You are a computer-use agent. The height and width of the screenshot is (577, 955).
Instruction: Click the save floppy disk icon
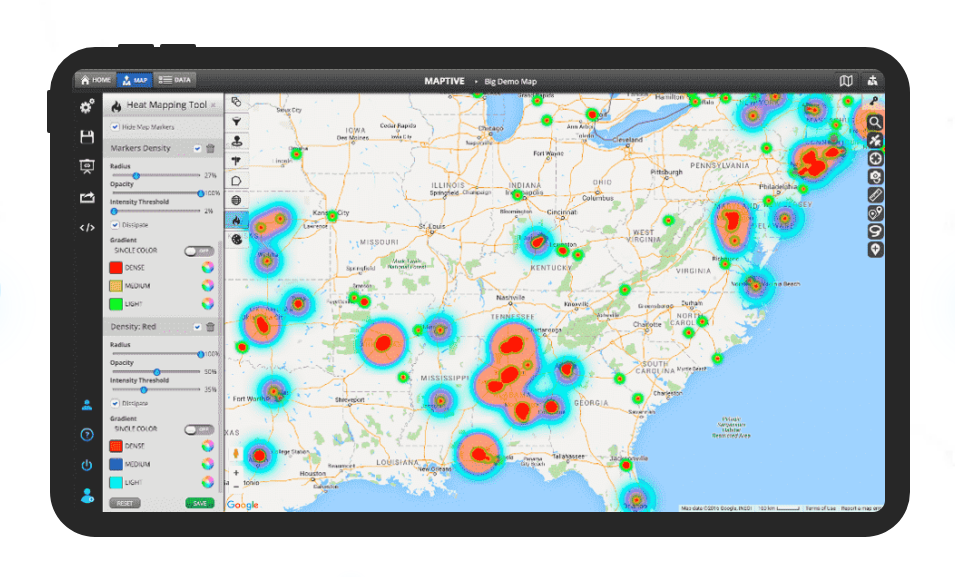point(87,136)
